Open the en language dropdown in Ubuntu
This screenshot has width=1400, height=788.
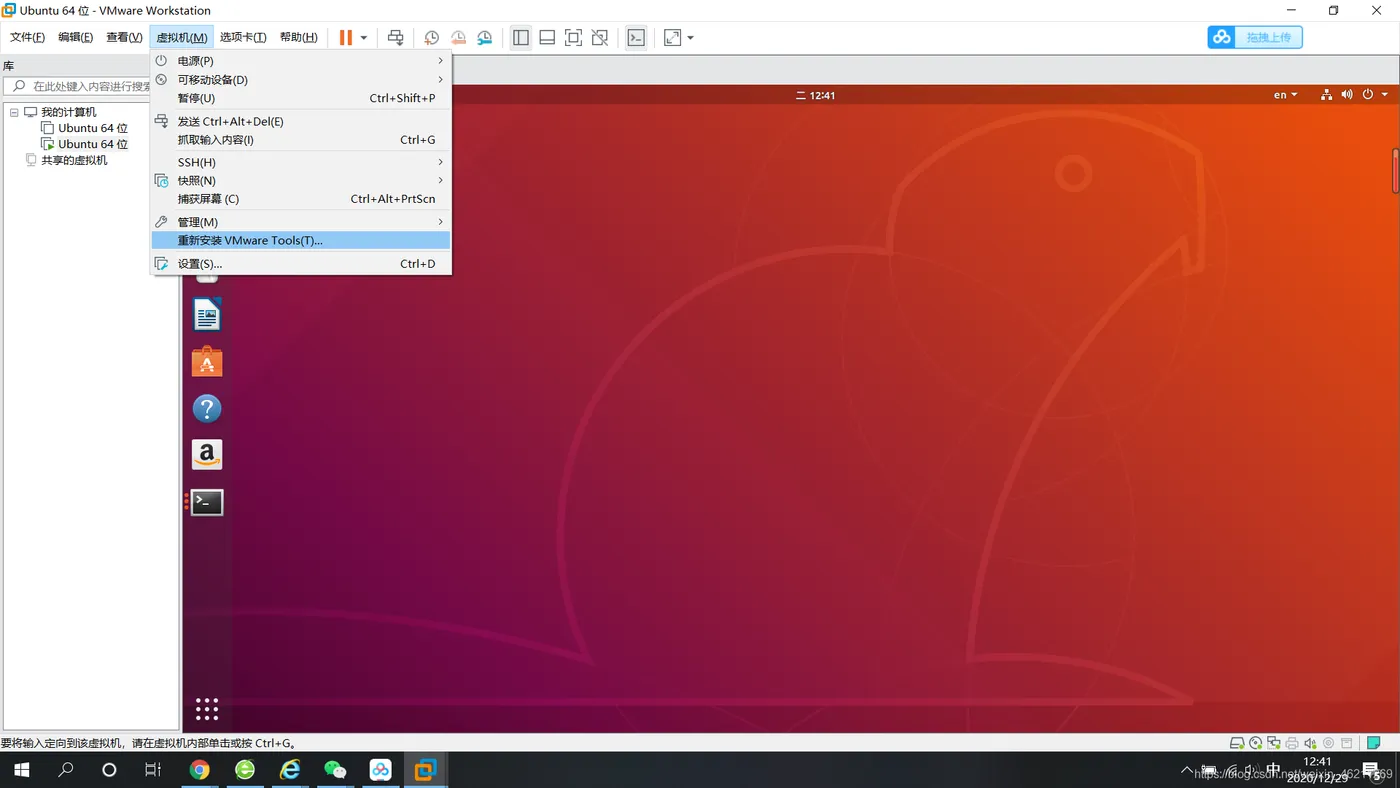(1285, 95)
